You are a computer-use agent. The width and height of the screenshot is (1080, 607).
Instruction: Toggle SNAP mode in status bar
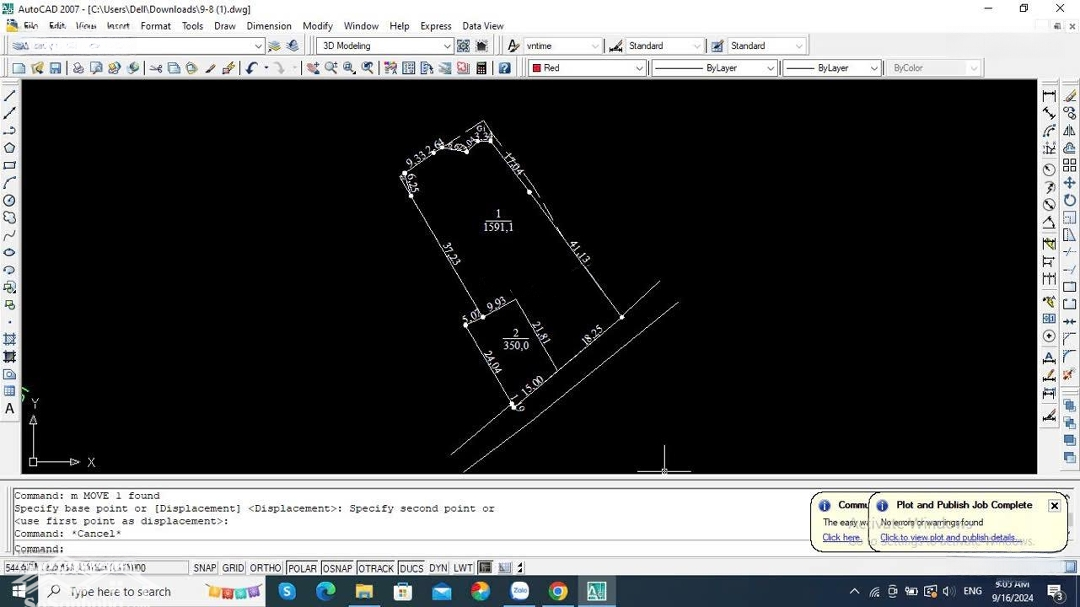[205, 568]
